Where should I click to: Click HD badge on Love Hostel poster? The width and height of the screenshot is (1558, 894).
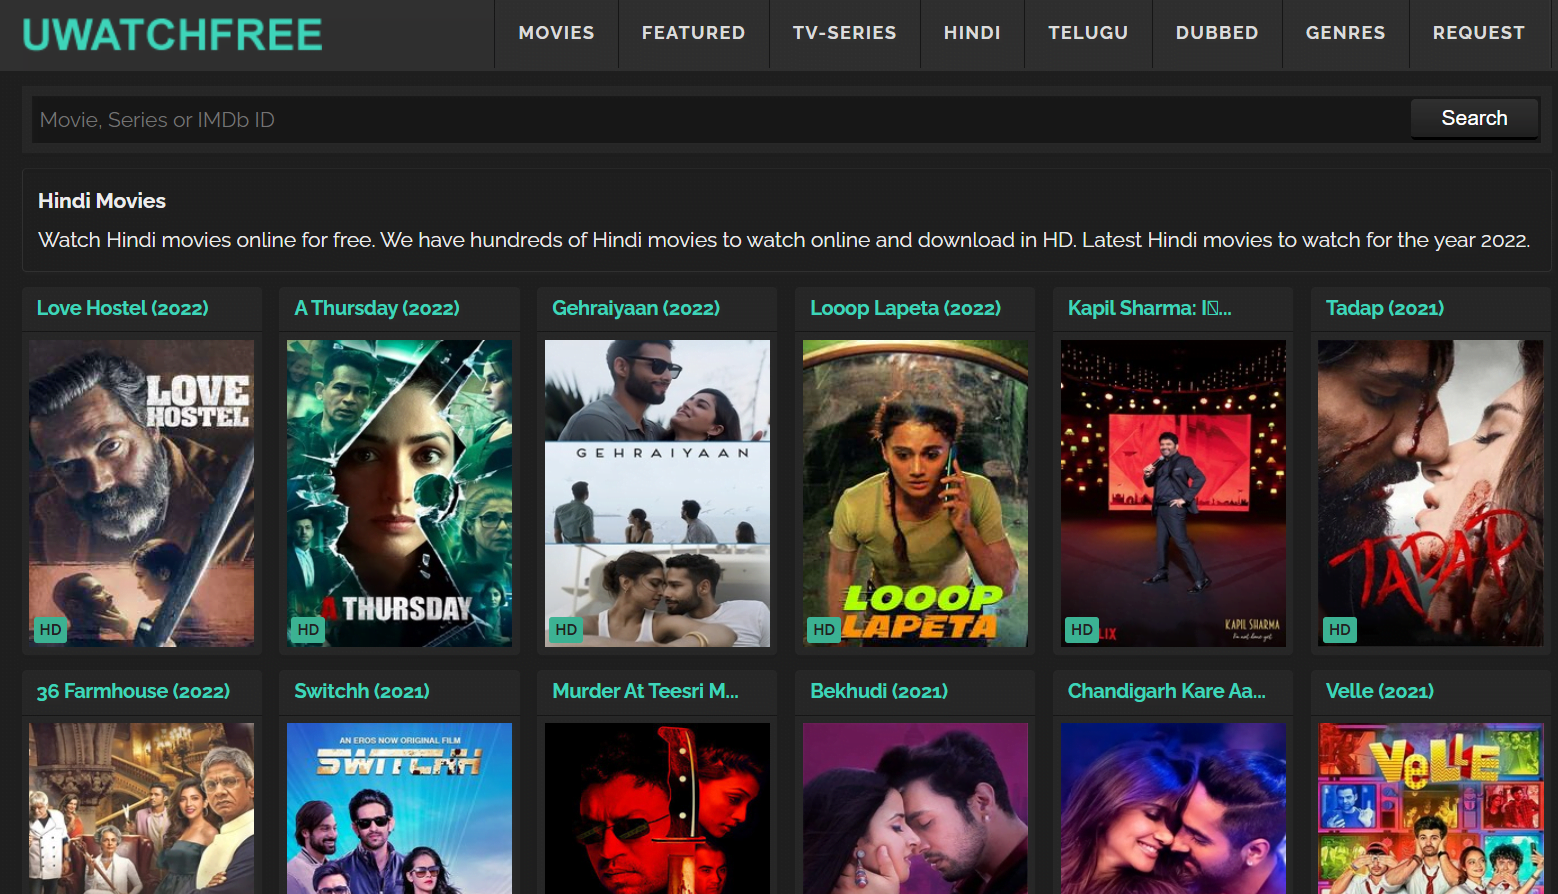[x=50, y=630]
